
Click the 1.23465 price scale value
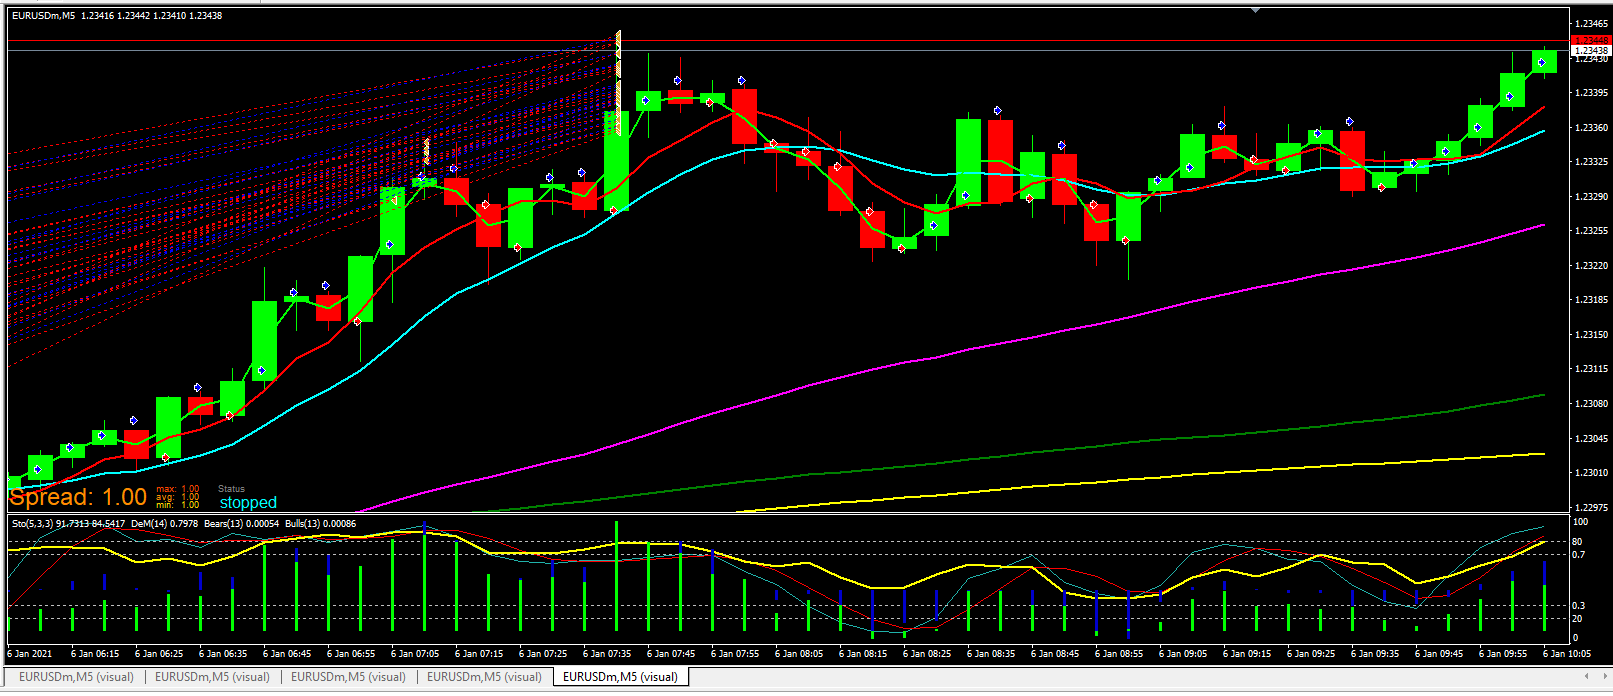point(1591,23)
